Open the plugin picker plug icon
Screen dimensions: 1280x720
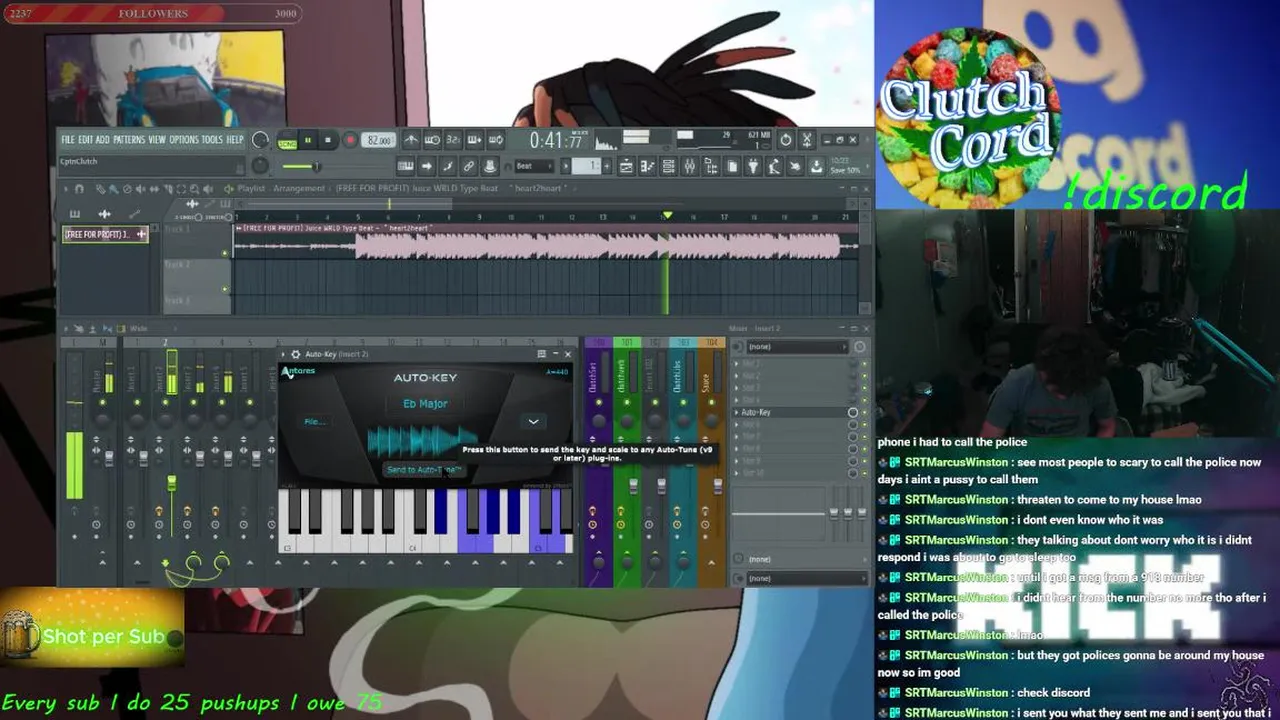click(x=752, y=166)
